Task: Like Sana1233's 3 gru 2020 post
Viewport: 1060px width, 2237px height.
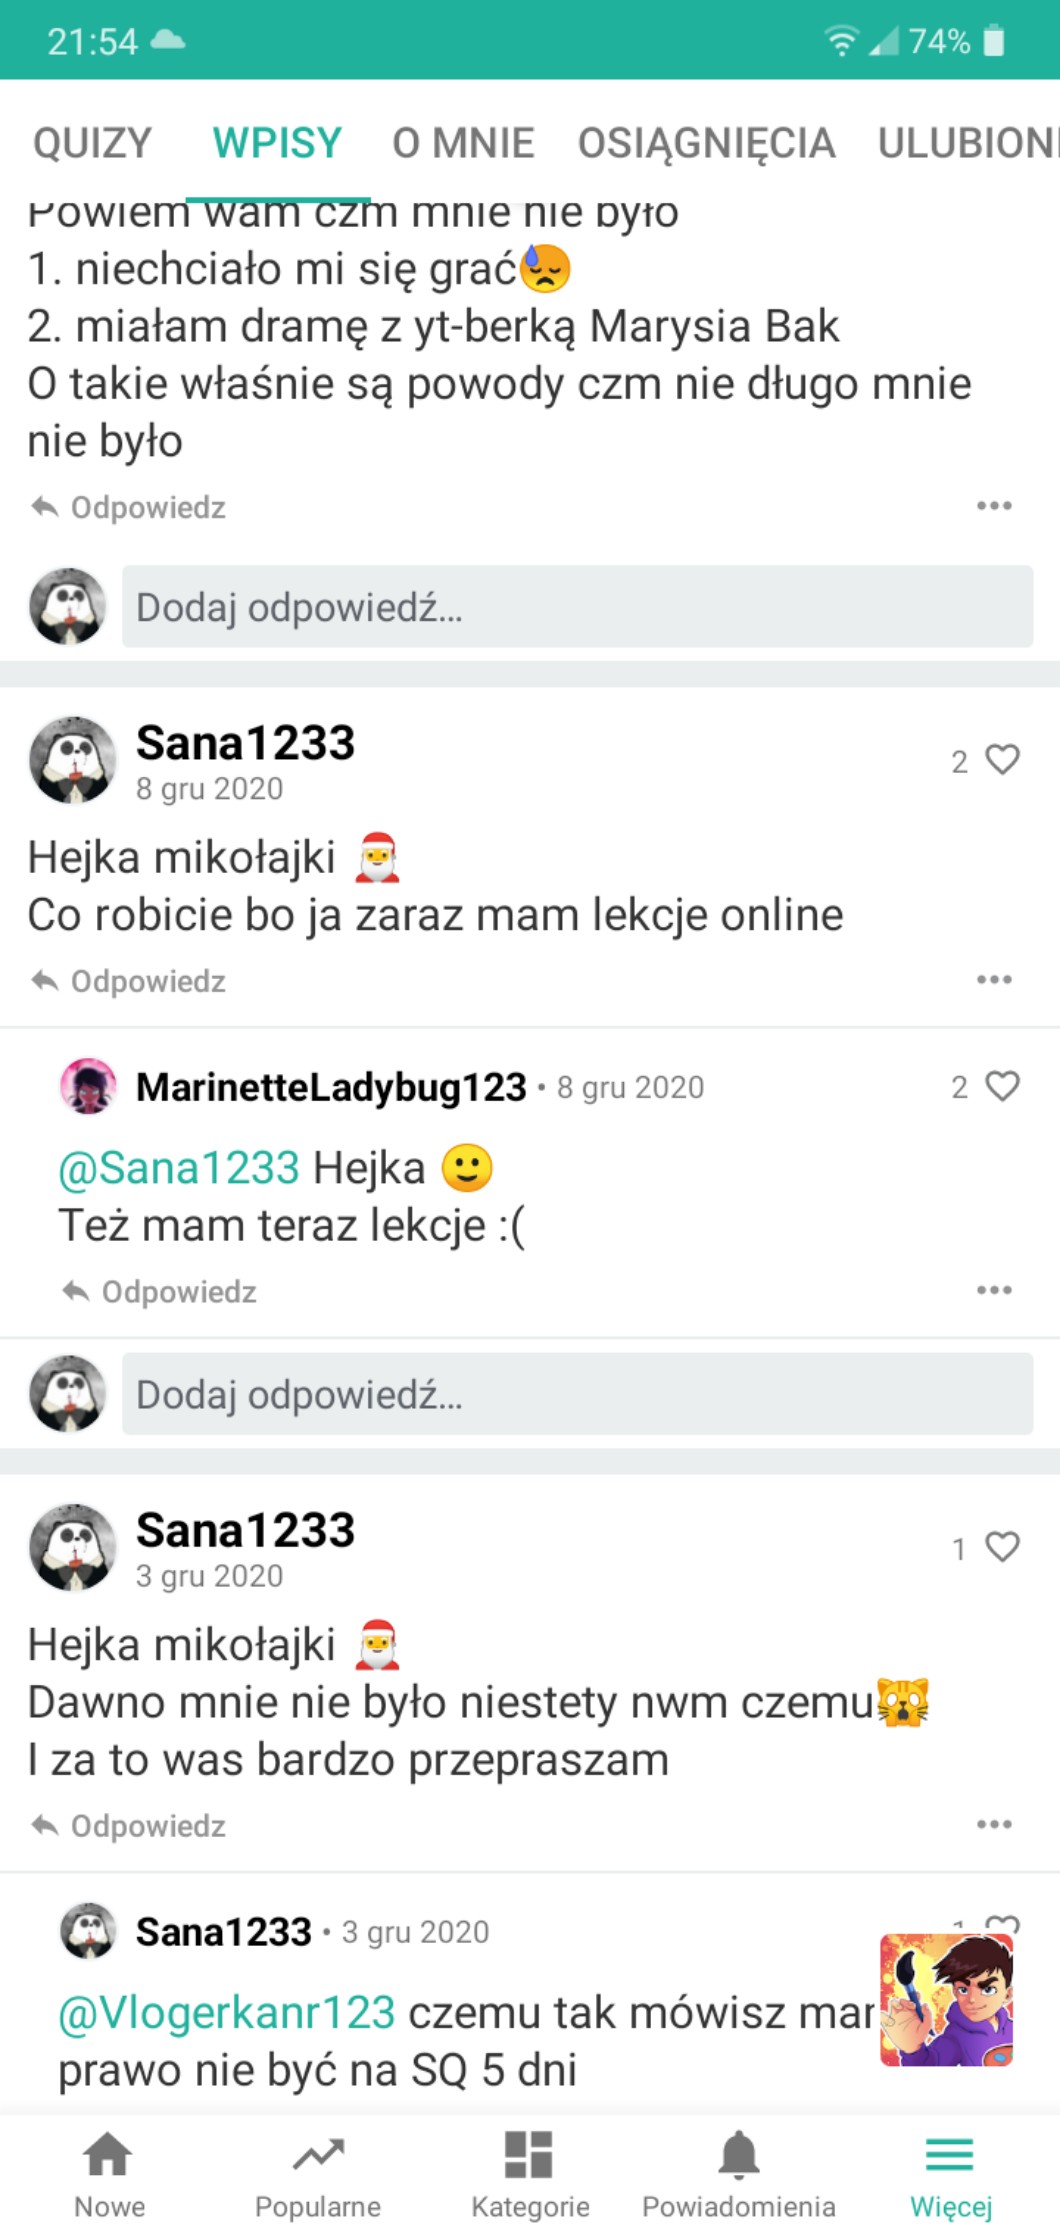Action: coord(1002,1547)
